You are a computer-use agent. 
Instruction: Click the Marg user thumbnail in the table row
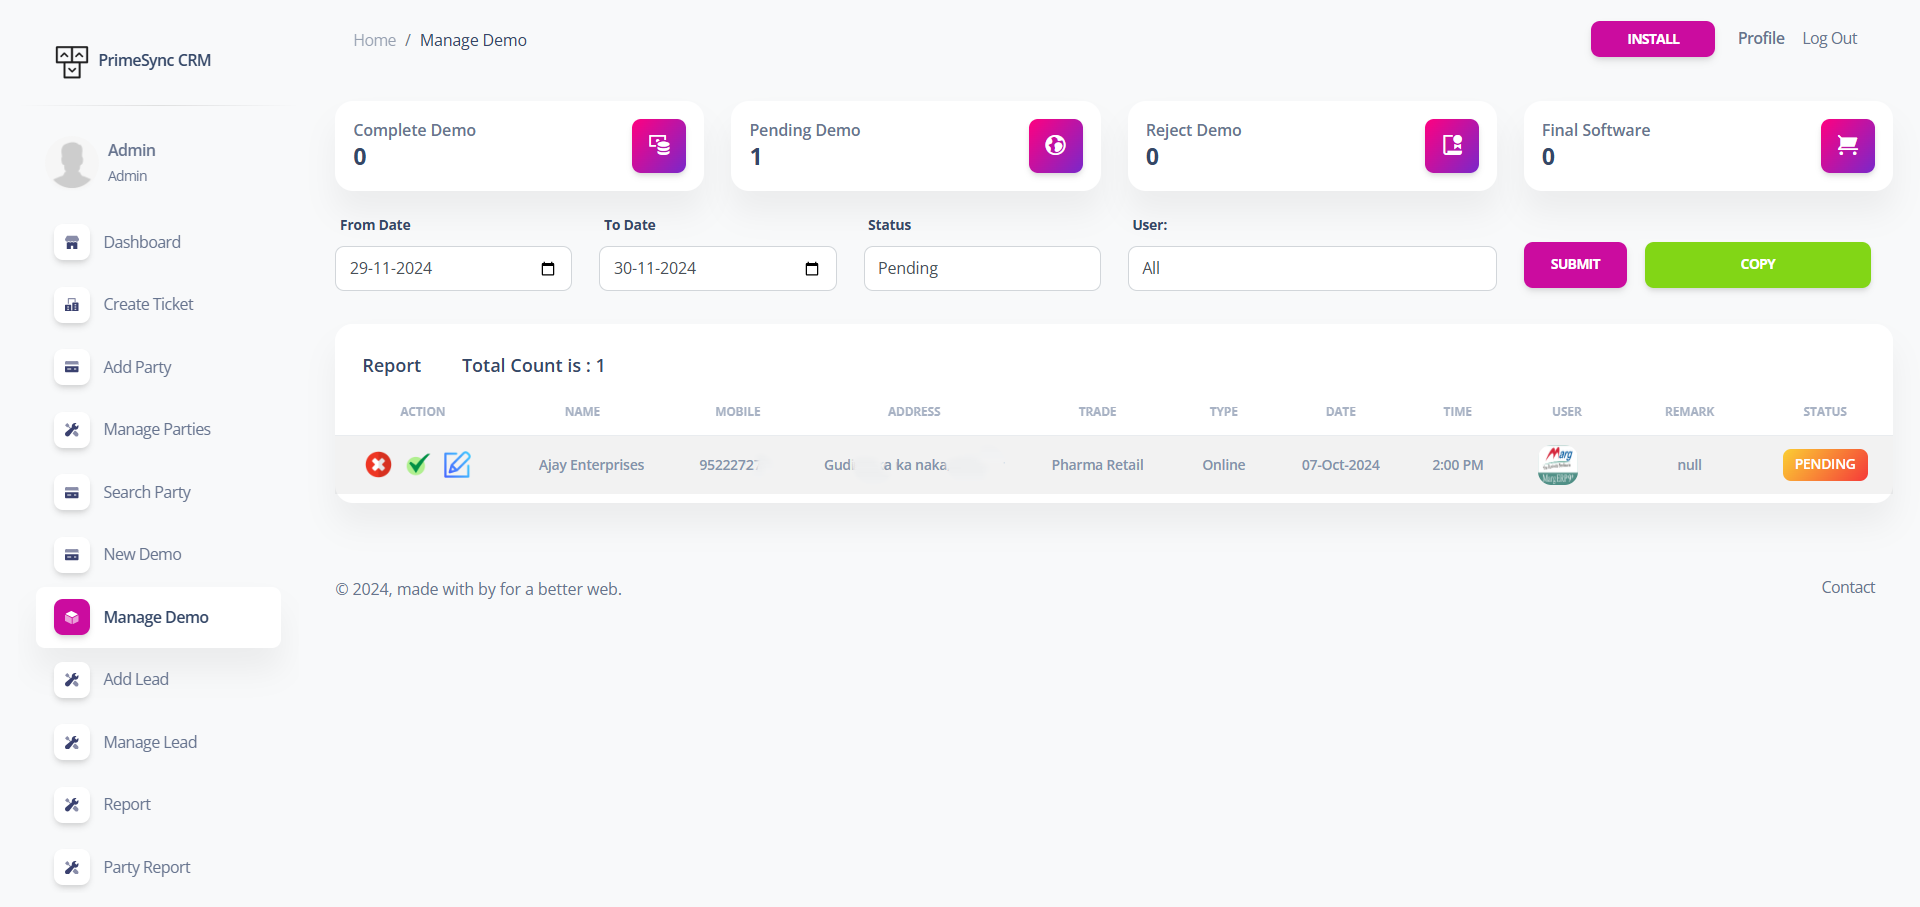tap(1557, 465)
